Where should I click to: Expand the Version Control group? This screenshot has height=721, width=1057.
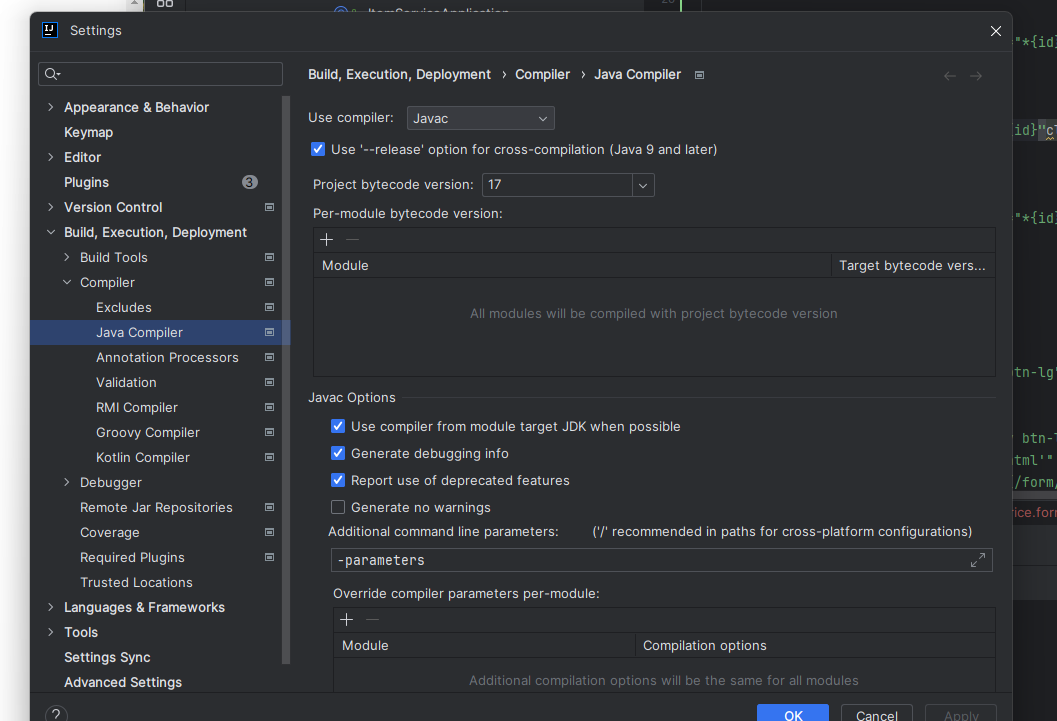tap(51, 207)
